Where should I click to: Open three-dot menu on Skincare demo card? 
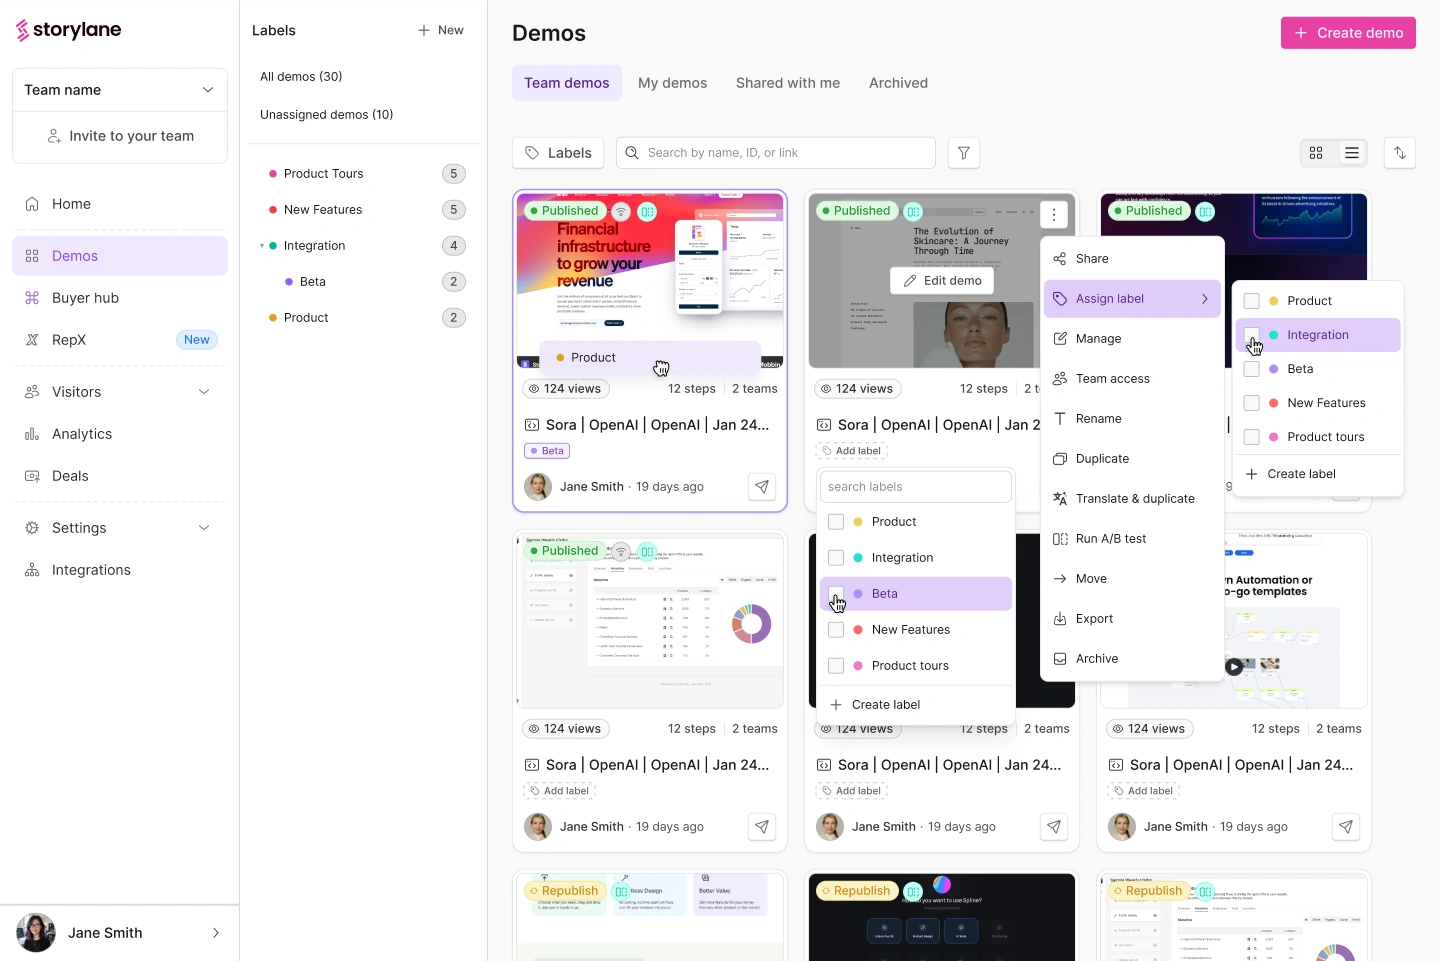tap(1054, 214)
